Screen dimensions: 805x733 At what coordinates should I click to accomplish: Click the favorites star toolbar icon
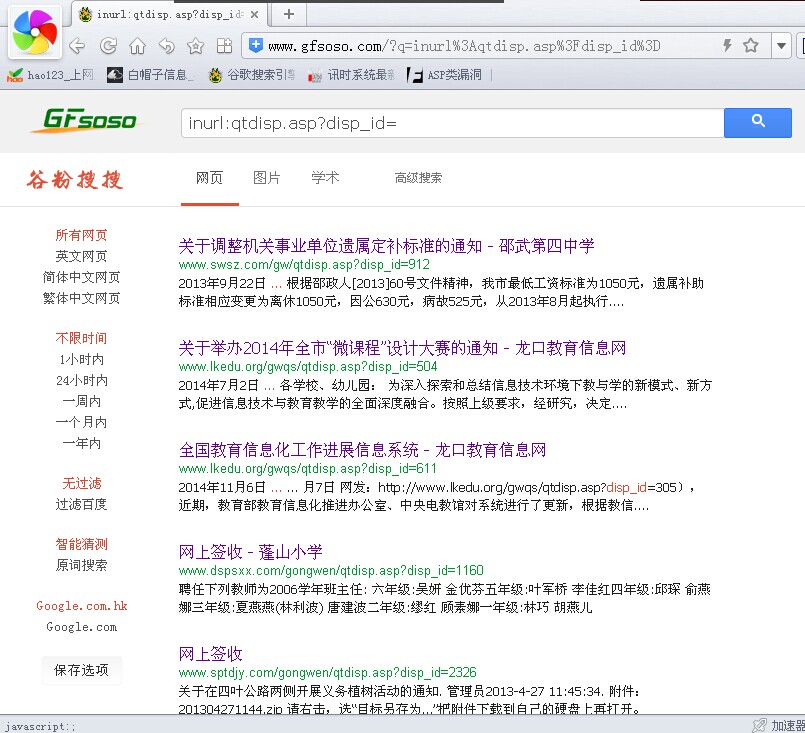[196, 46]
